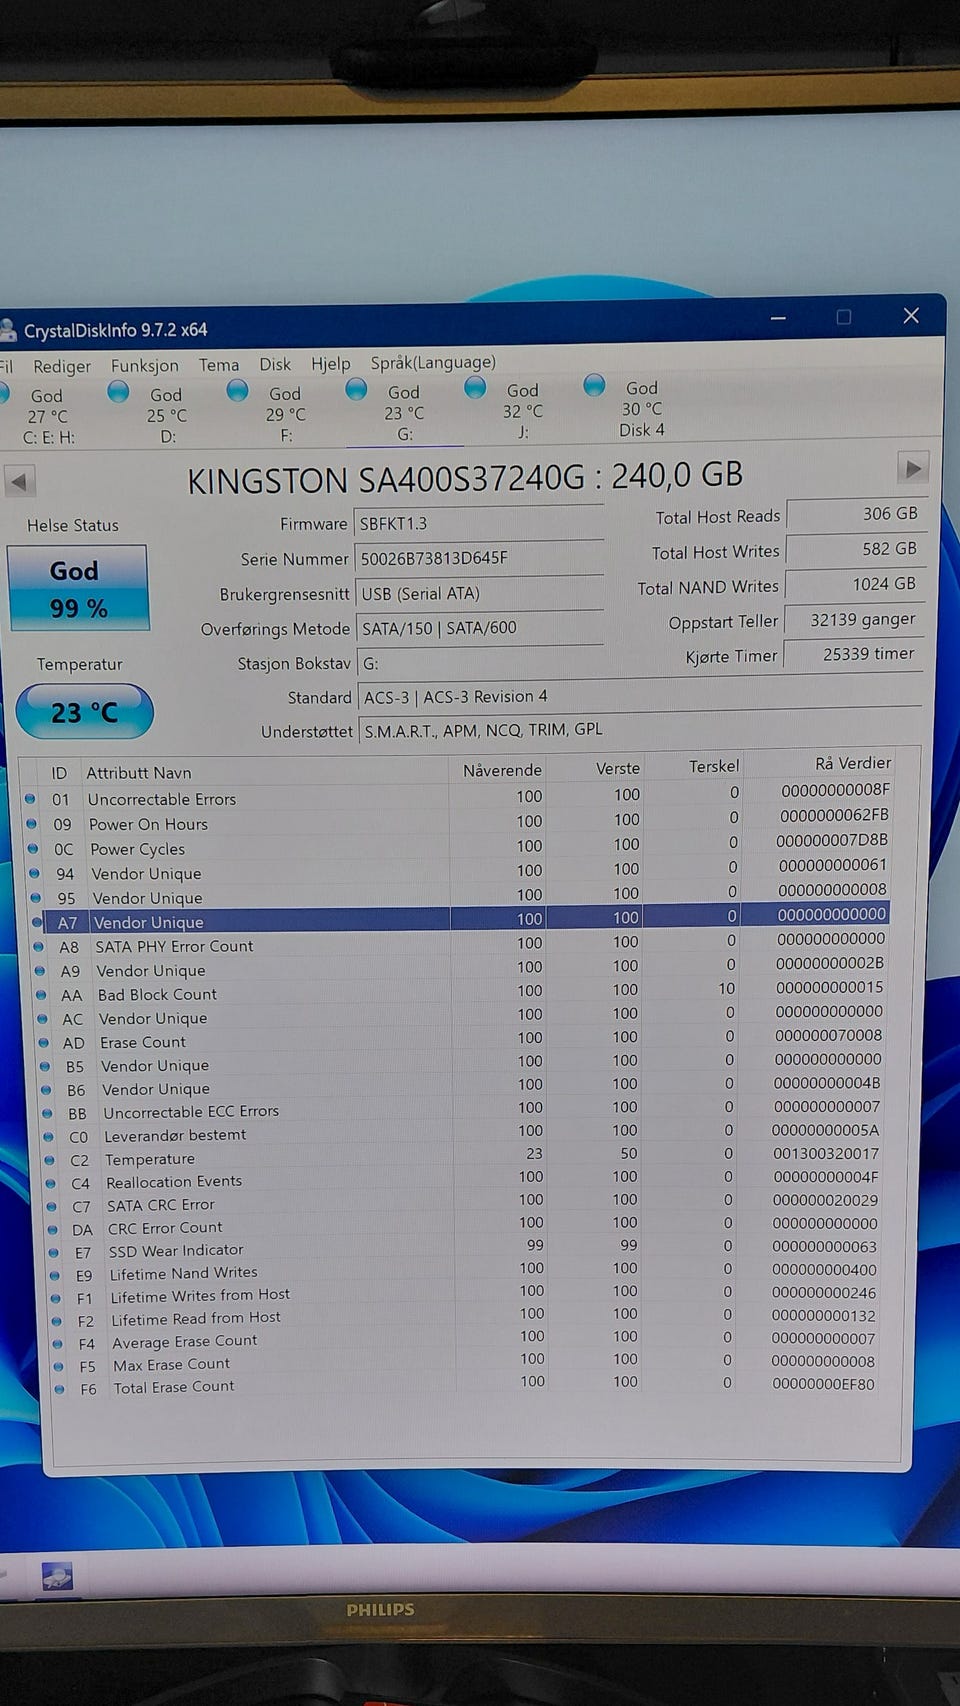Select the J: drive at 32 °C
Screen dimensions: 960x1706
[x=513, y=410]
